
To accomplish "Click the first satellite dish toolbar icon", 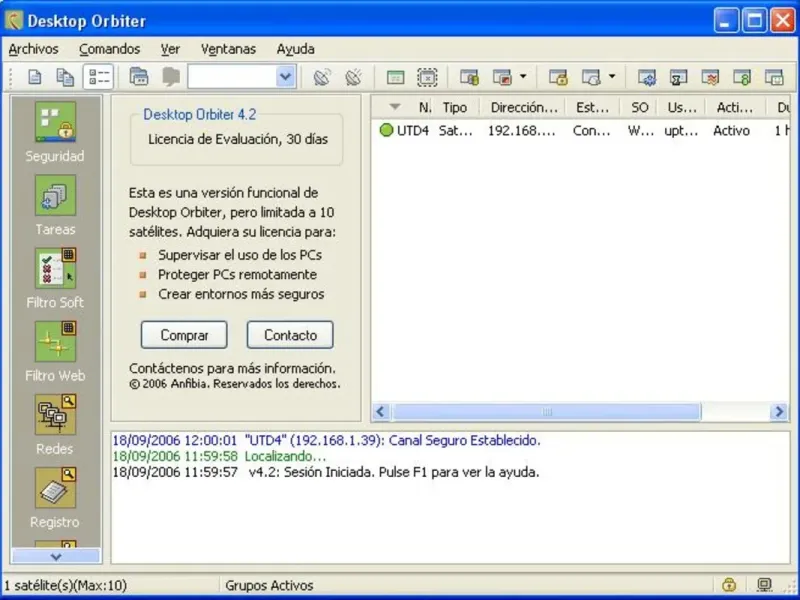I will pos(322,78).
